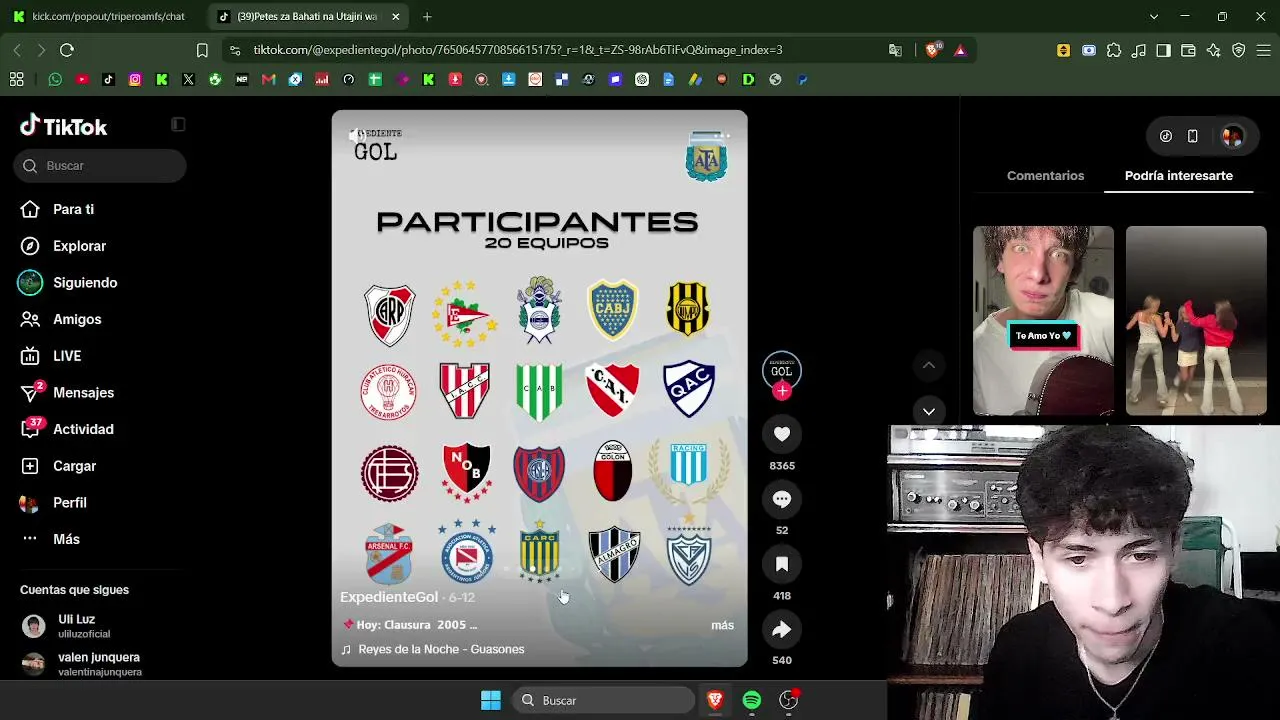The image size is (1280, 720).
Task: Translate this page using the translate icon
Action: [x=895, y=50]
